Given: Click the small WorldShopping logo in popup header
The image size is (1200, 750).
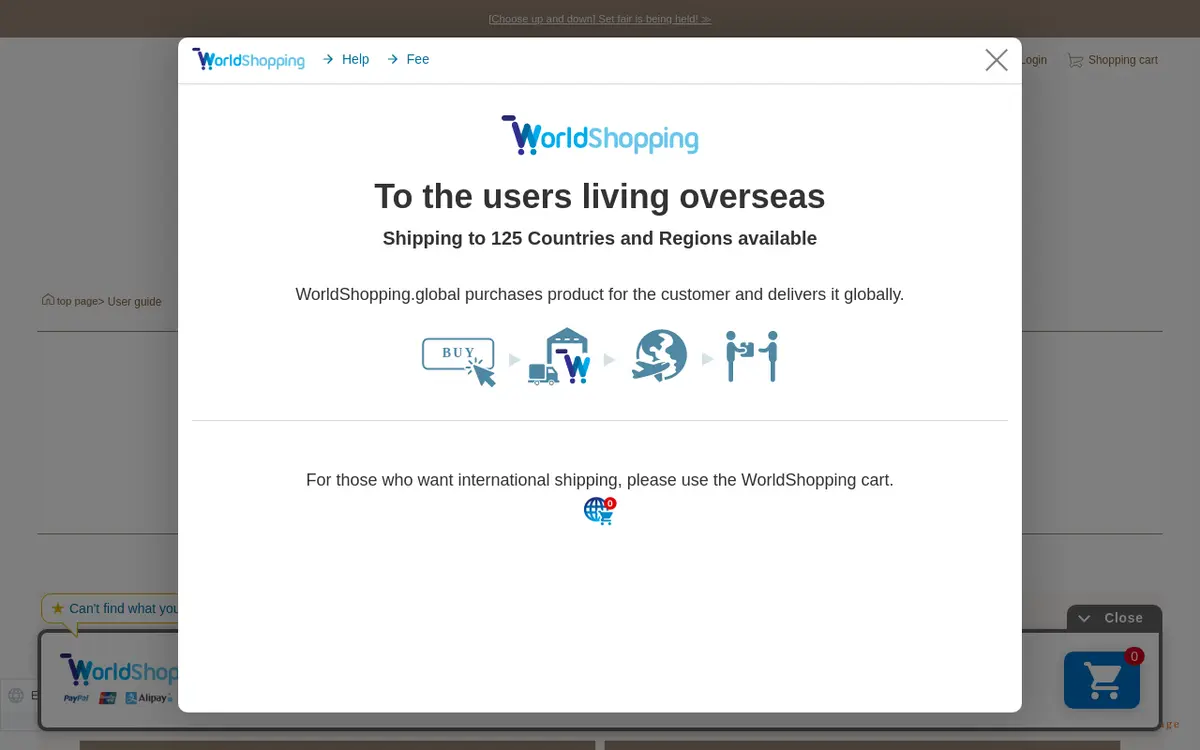Looking at the screenshot, I should pos(248,59).
